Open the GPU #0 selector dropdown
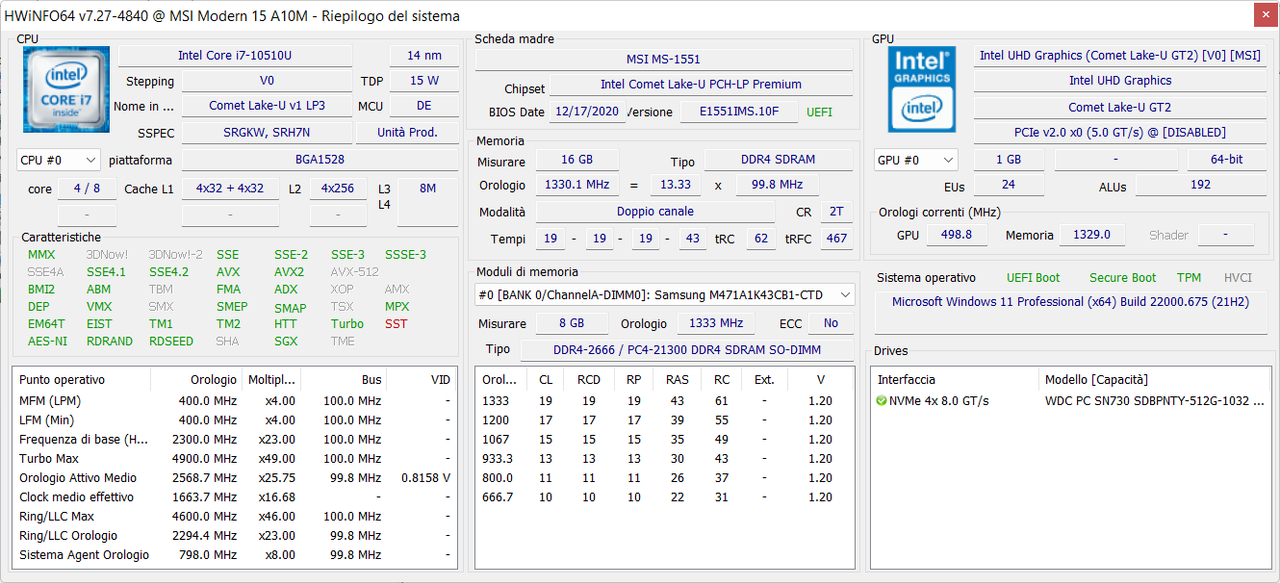This screenshot has height=583, width=1280. (x=915, y=160)
